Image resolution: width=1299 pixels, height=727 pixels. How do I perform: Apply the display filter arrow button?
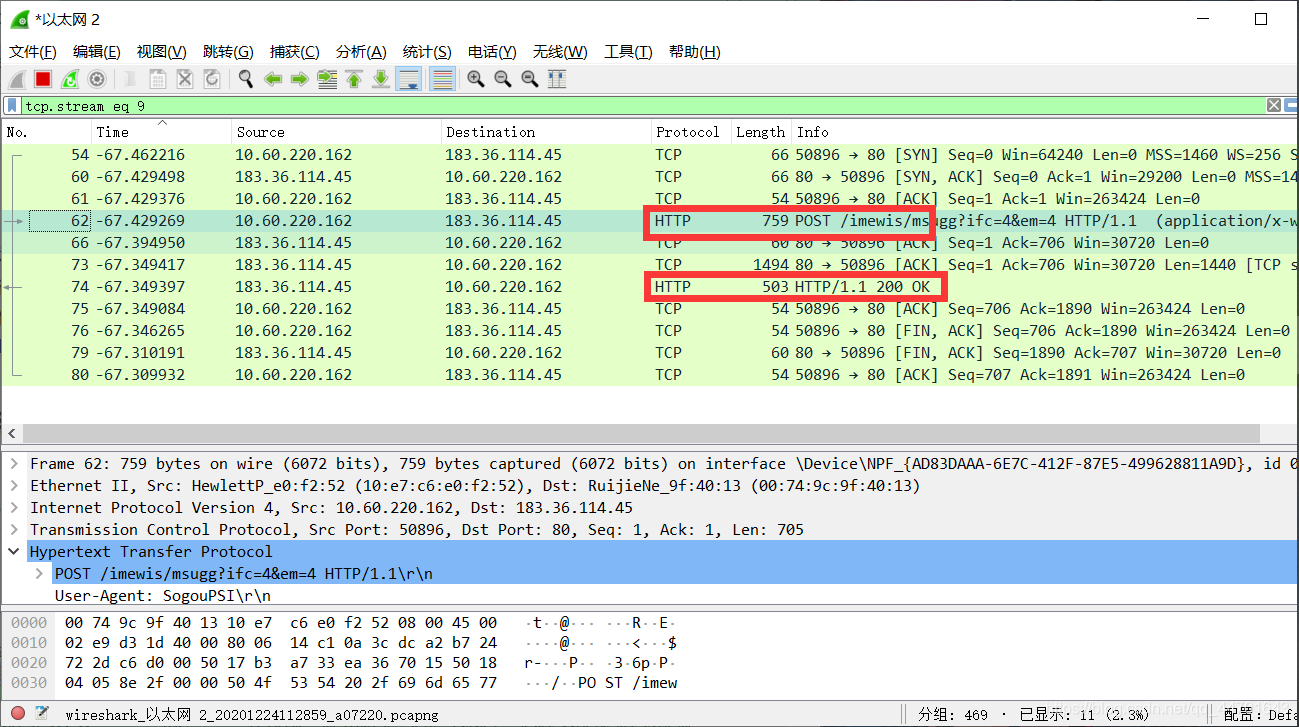(1292, 105)
